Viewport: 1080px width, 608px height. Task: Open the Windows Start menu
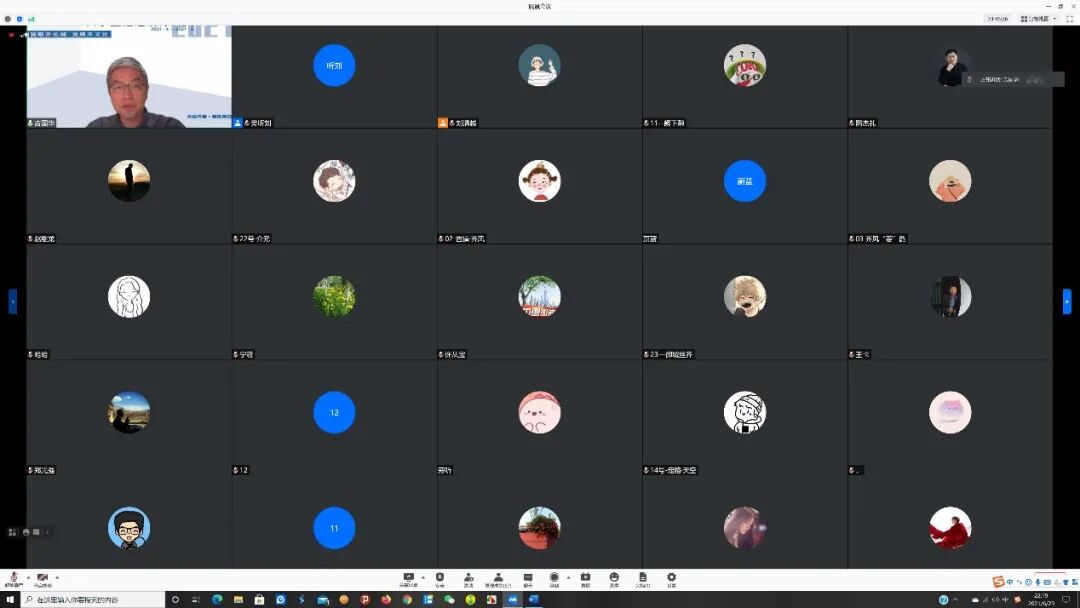(x=10, y=600)
